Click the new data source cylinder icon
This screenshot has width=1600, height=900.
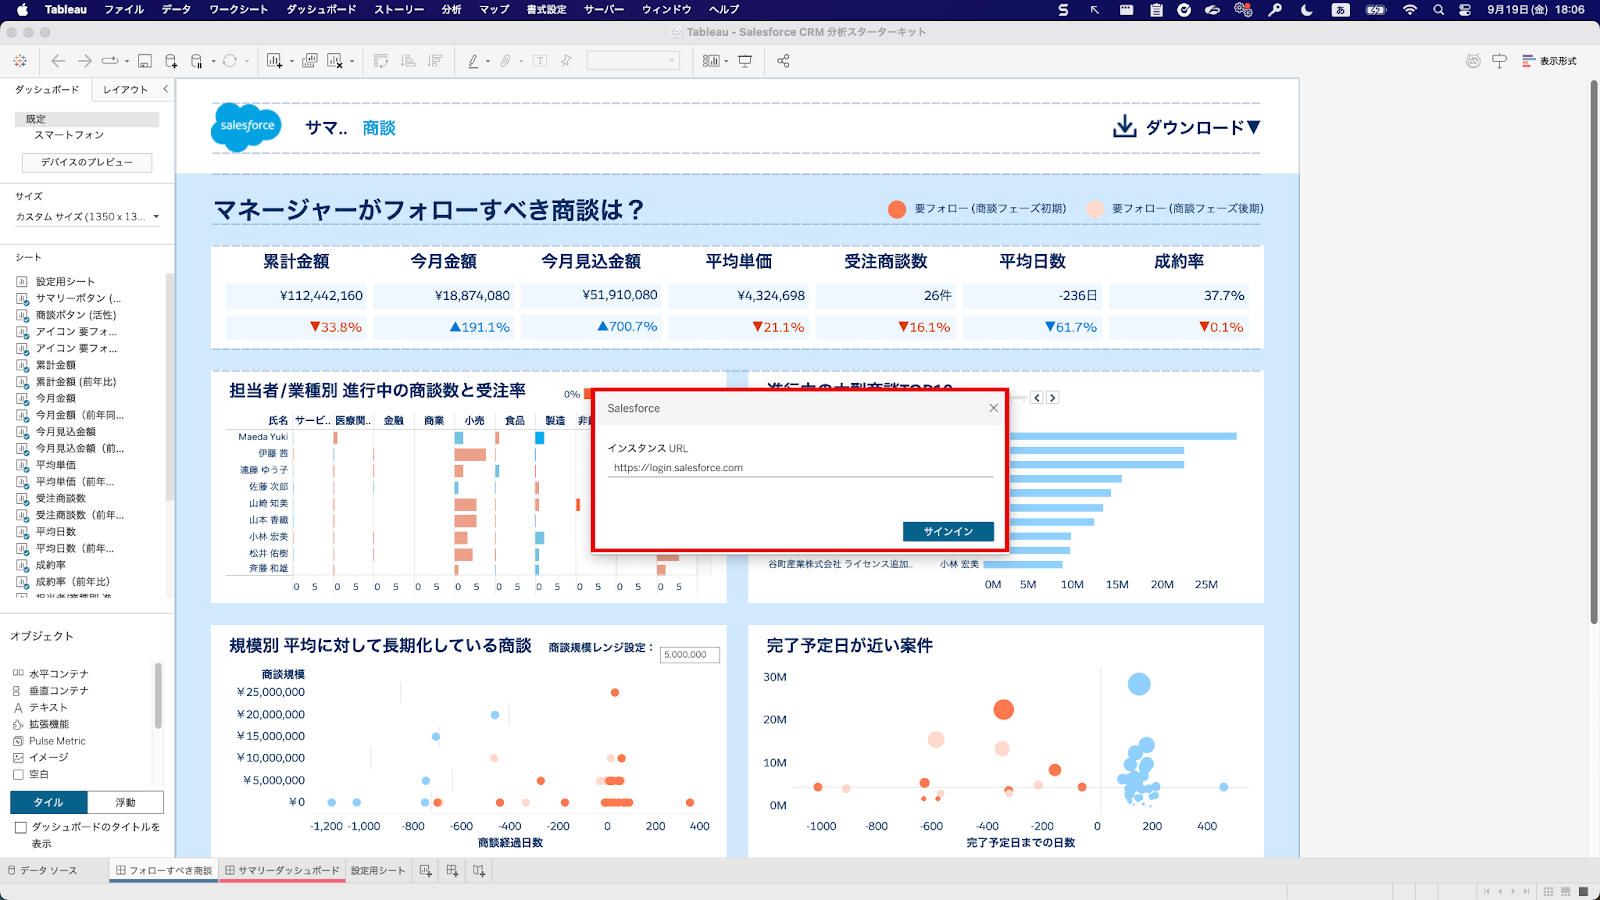[171, 61]
